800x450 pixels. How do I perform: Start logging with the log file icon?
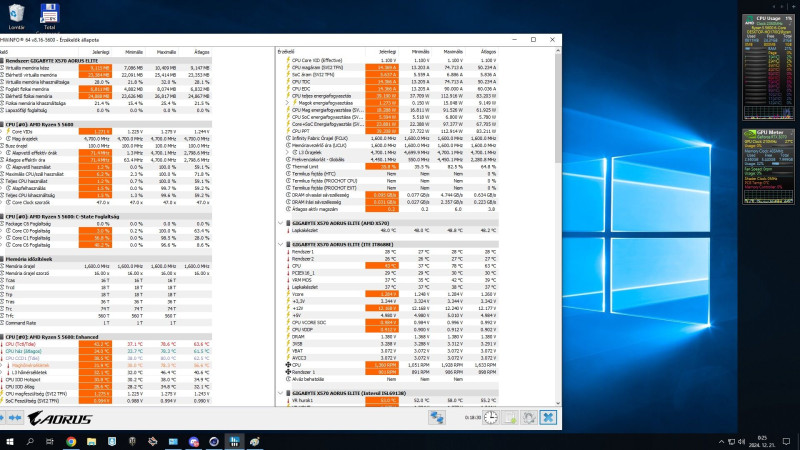pos(510,417)
